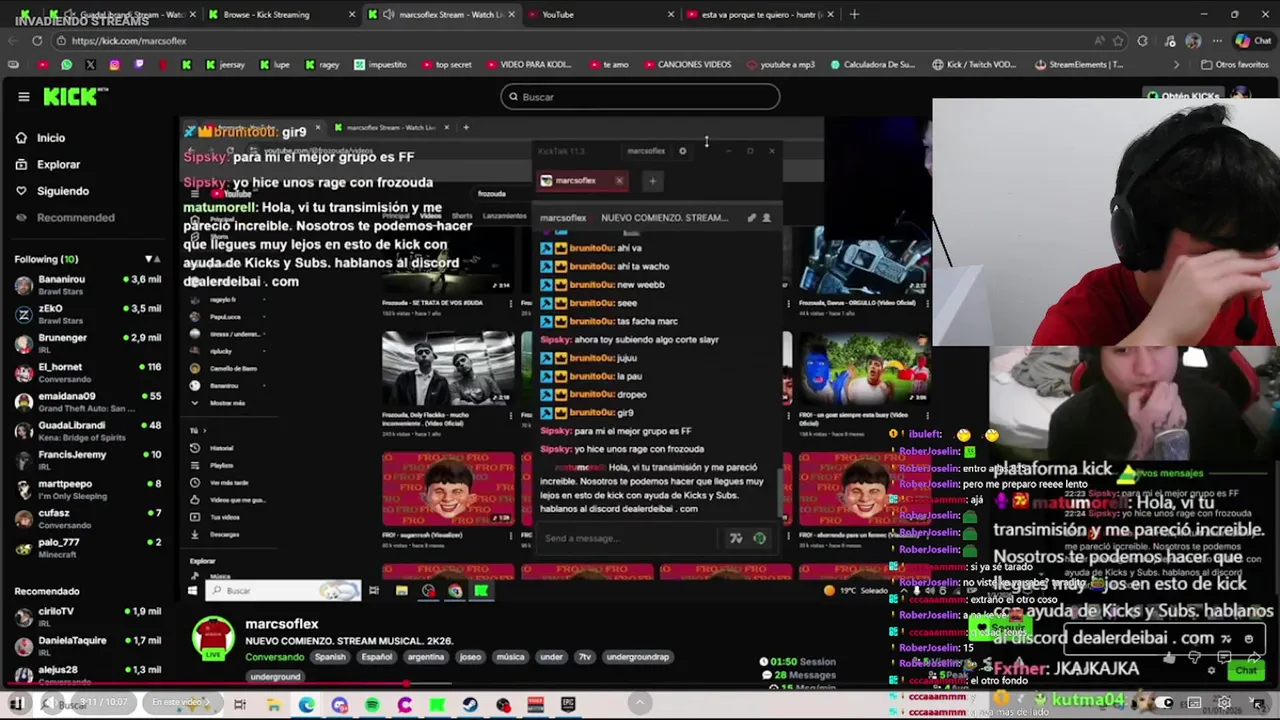Add new chat tab in KickTalk
The width and height of the screenshot is (1280, 720).
tap(652, 181)
